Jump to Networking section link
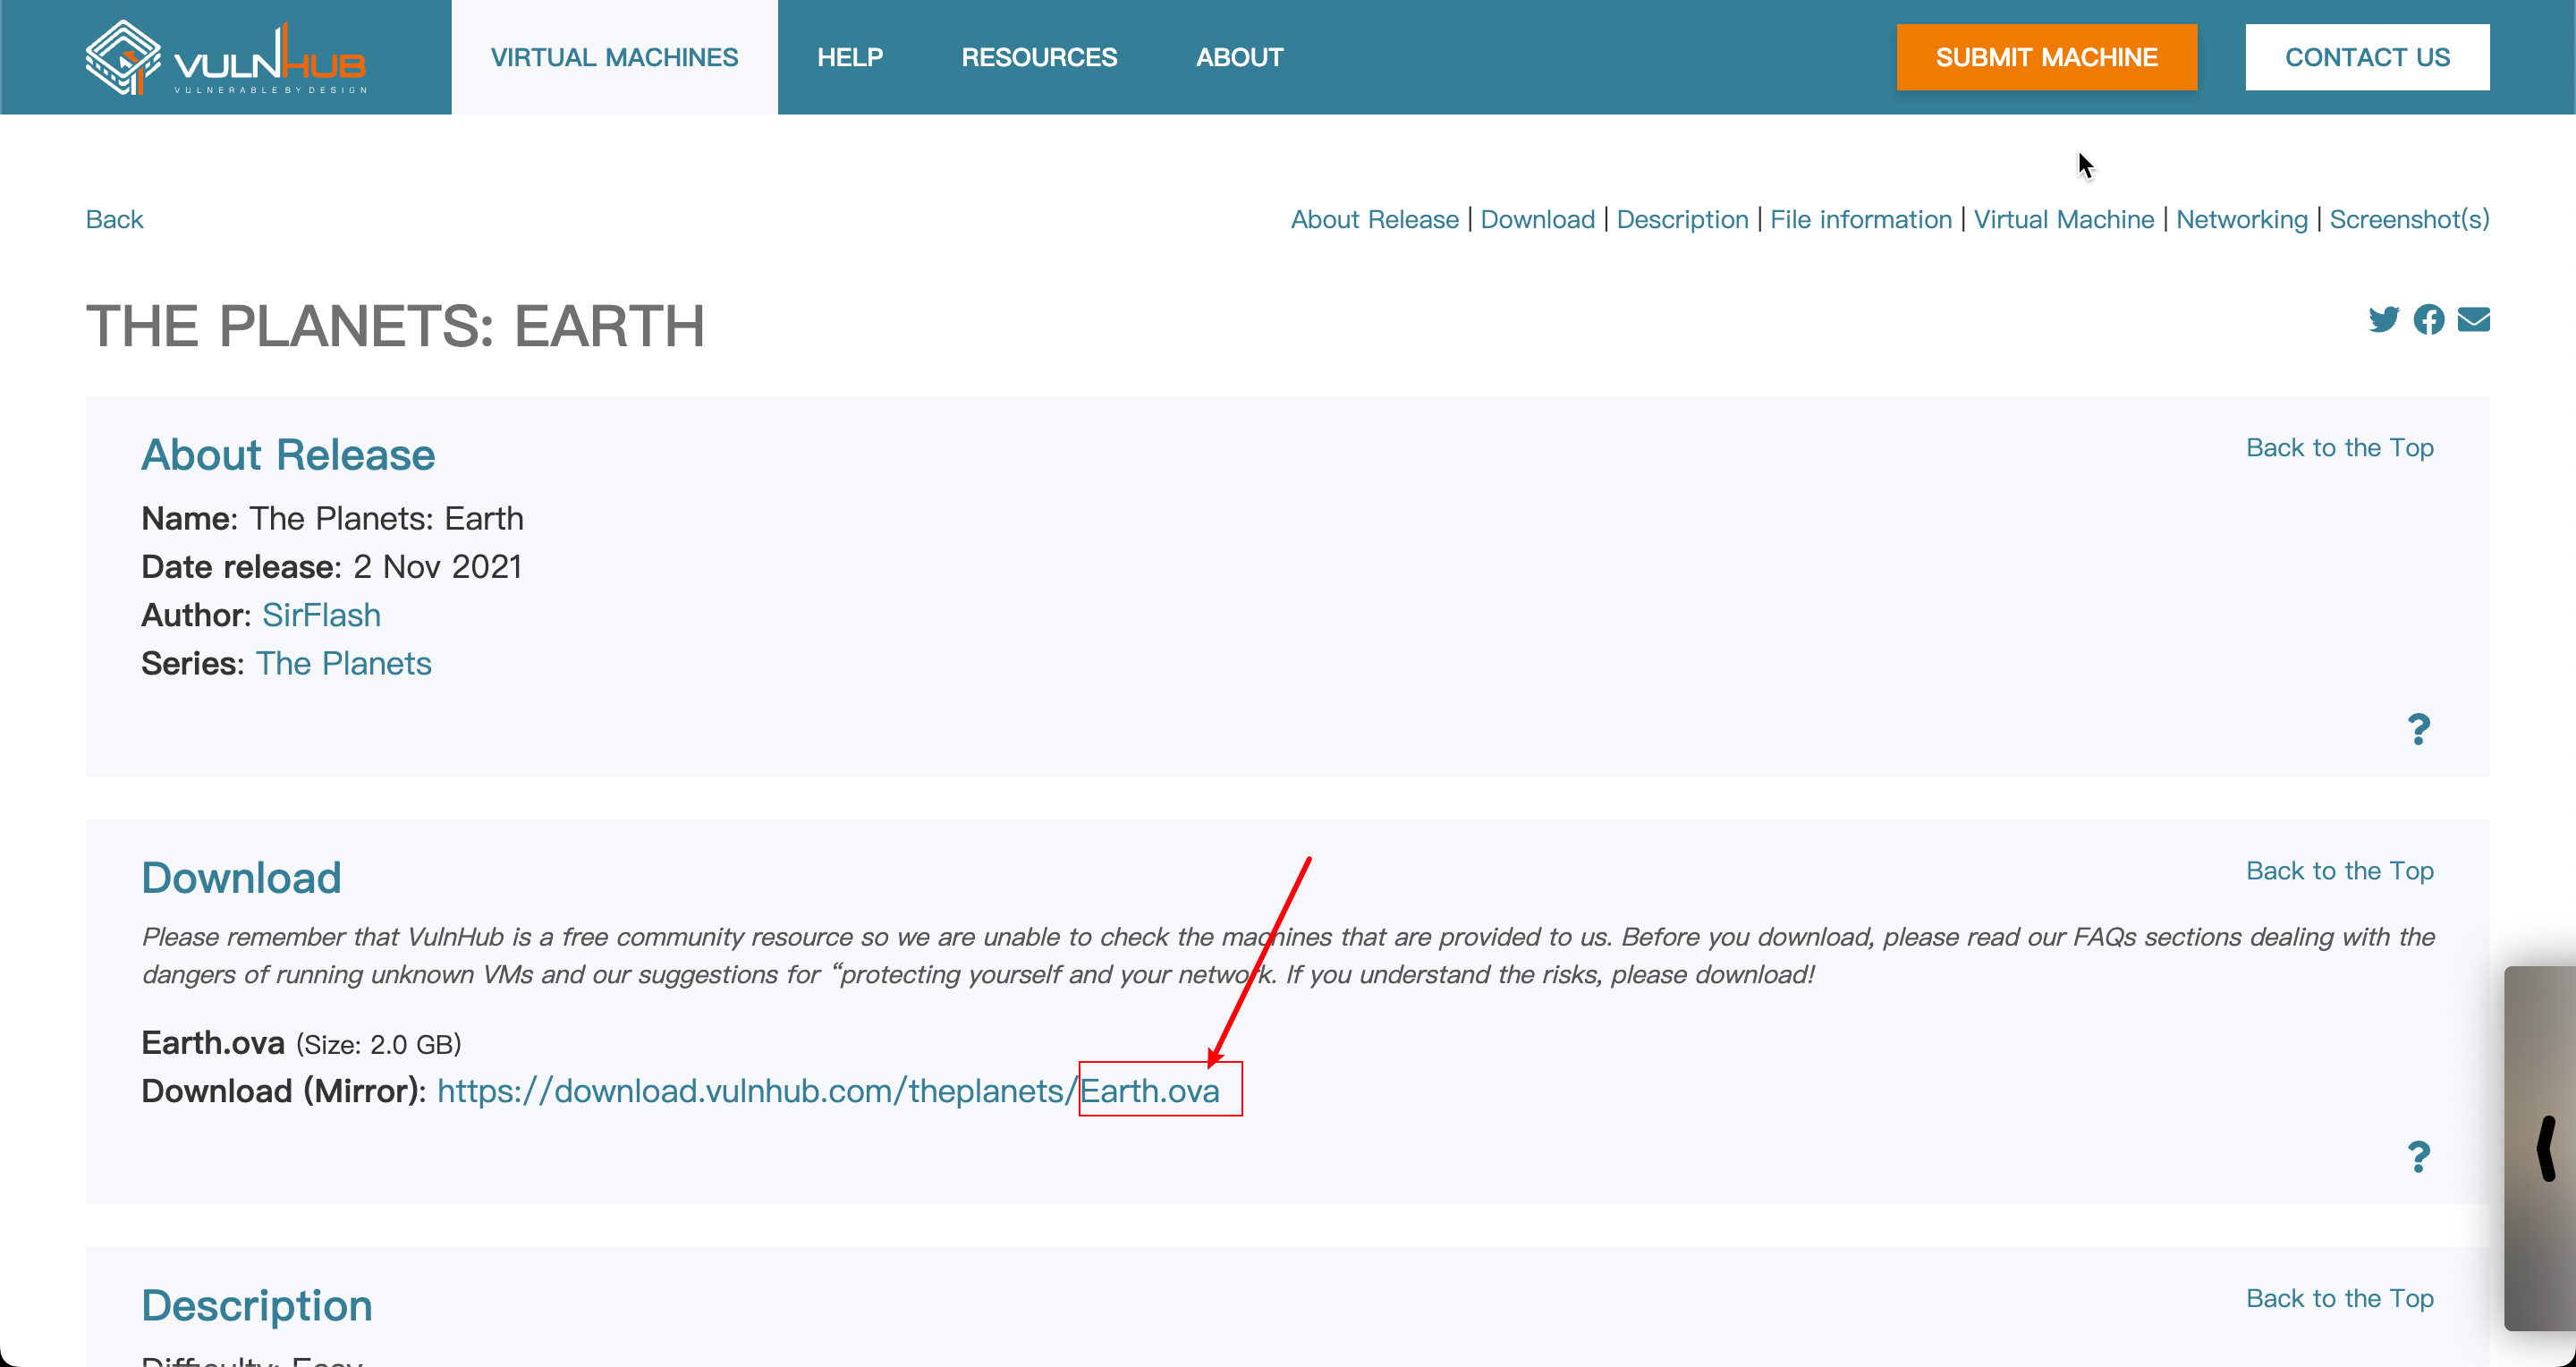This screenshot has width=2576, height=1367. (2241, 219)
